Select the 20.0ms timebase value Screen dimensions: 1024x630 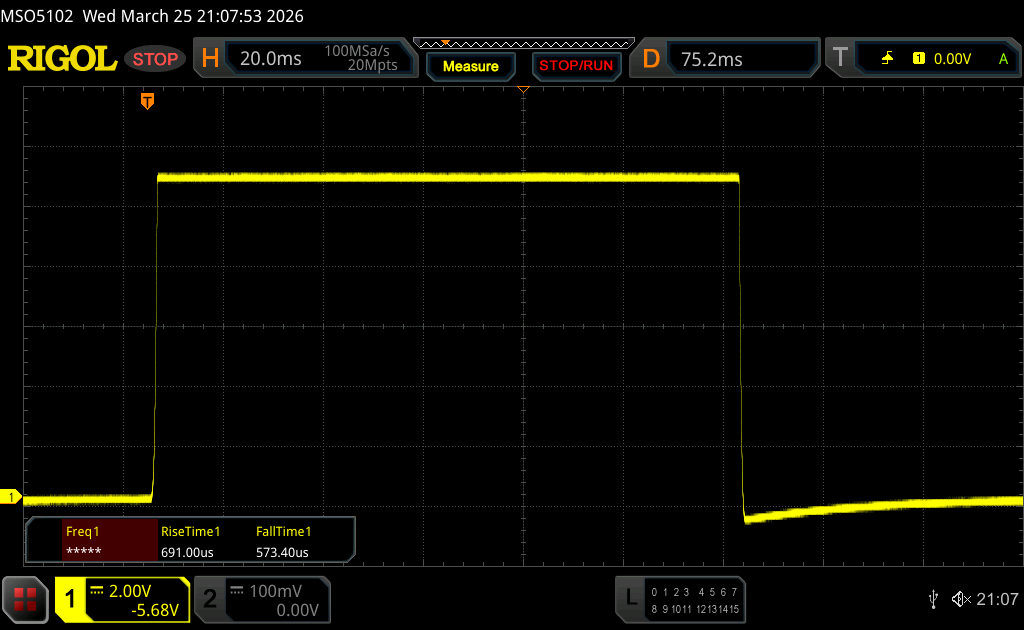[270, 59]
